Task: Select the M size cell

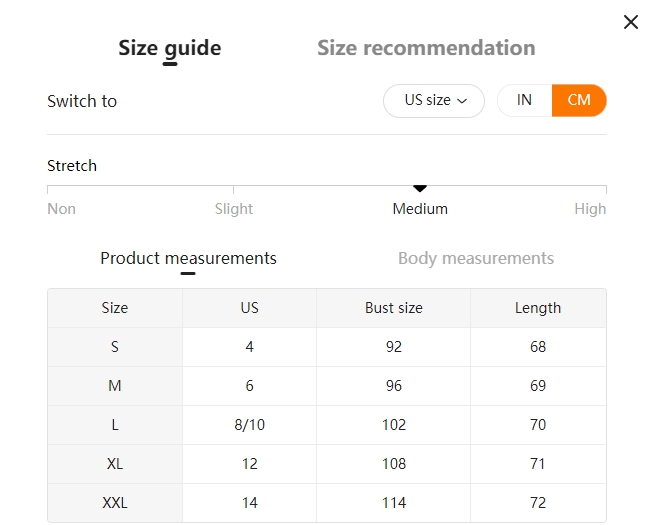Action: tap(115, 386)
